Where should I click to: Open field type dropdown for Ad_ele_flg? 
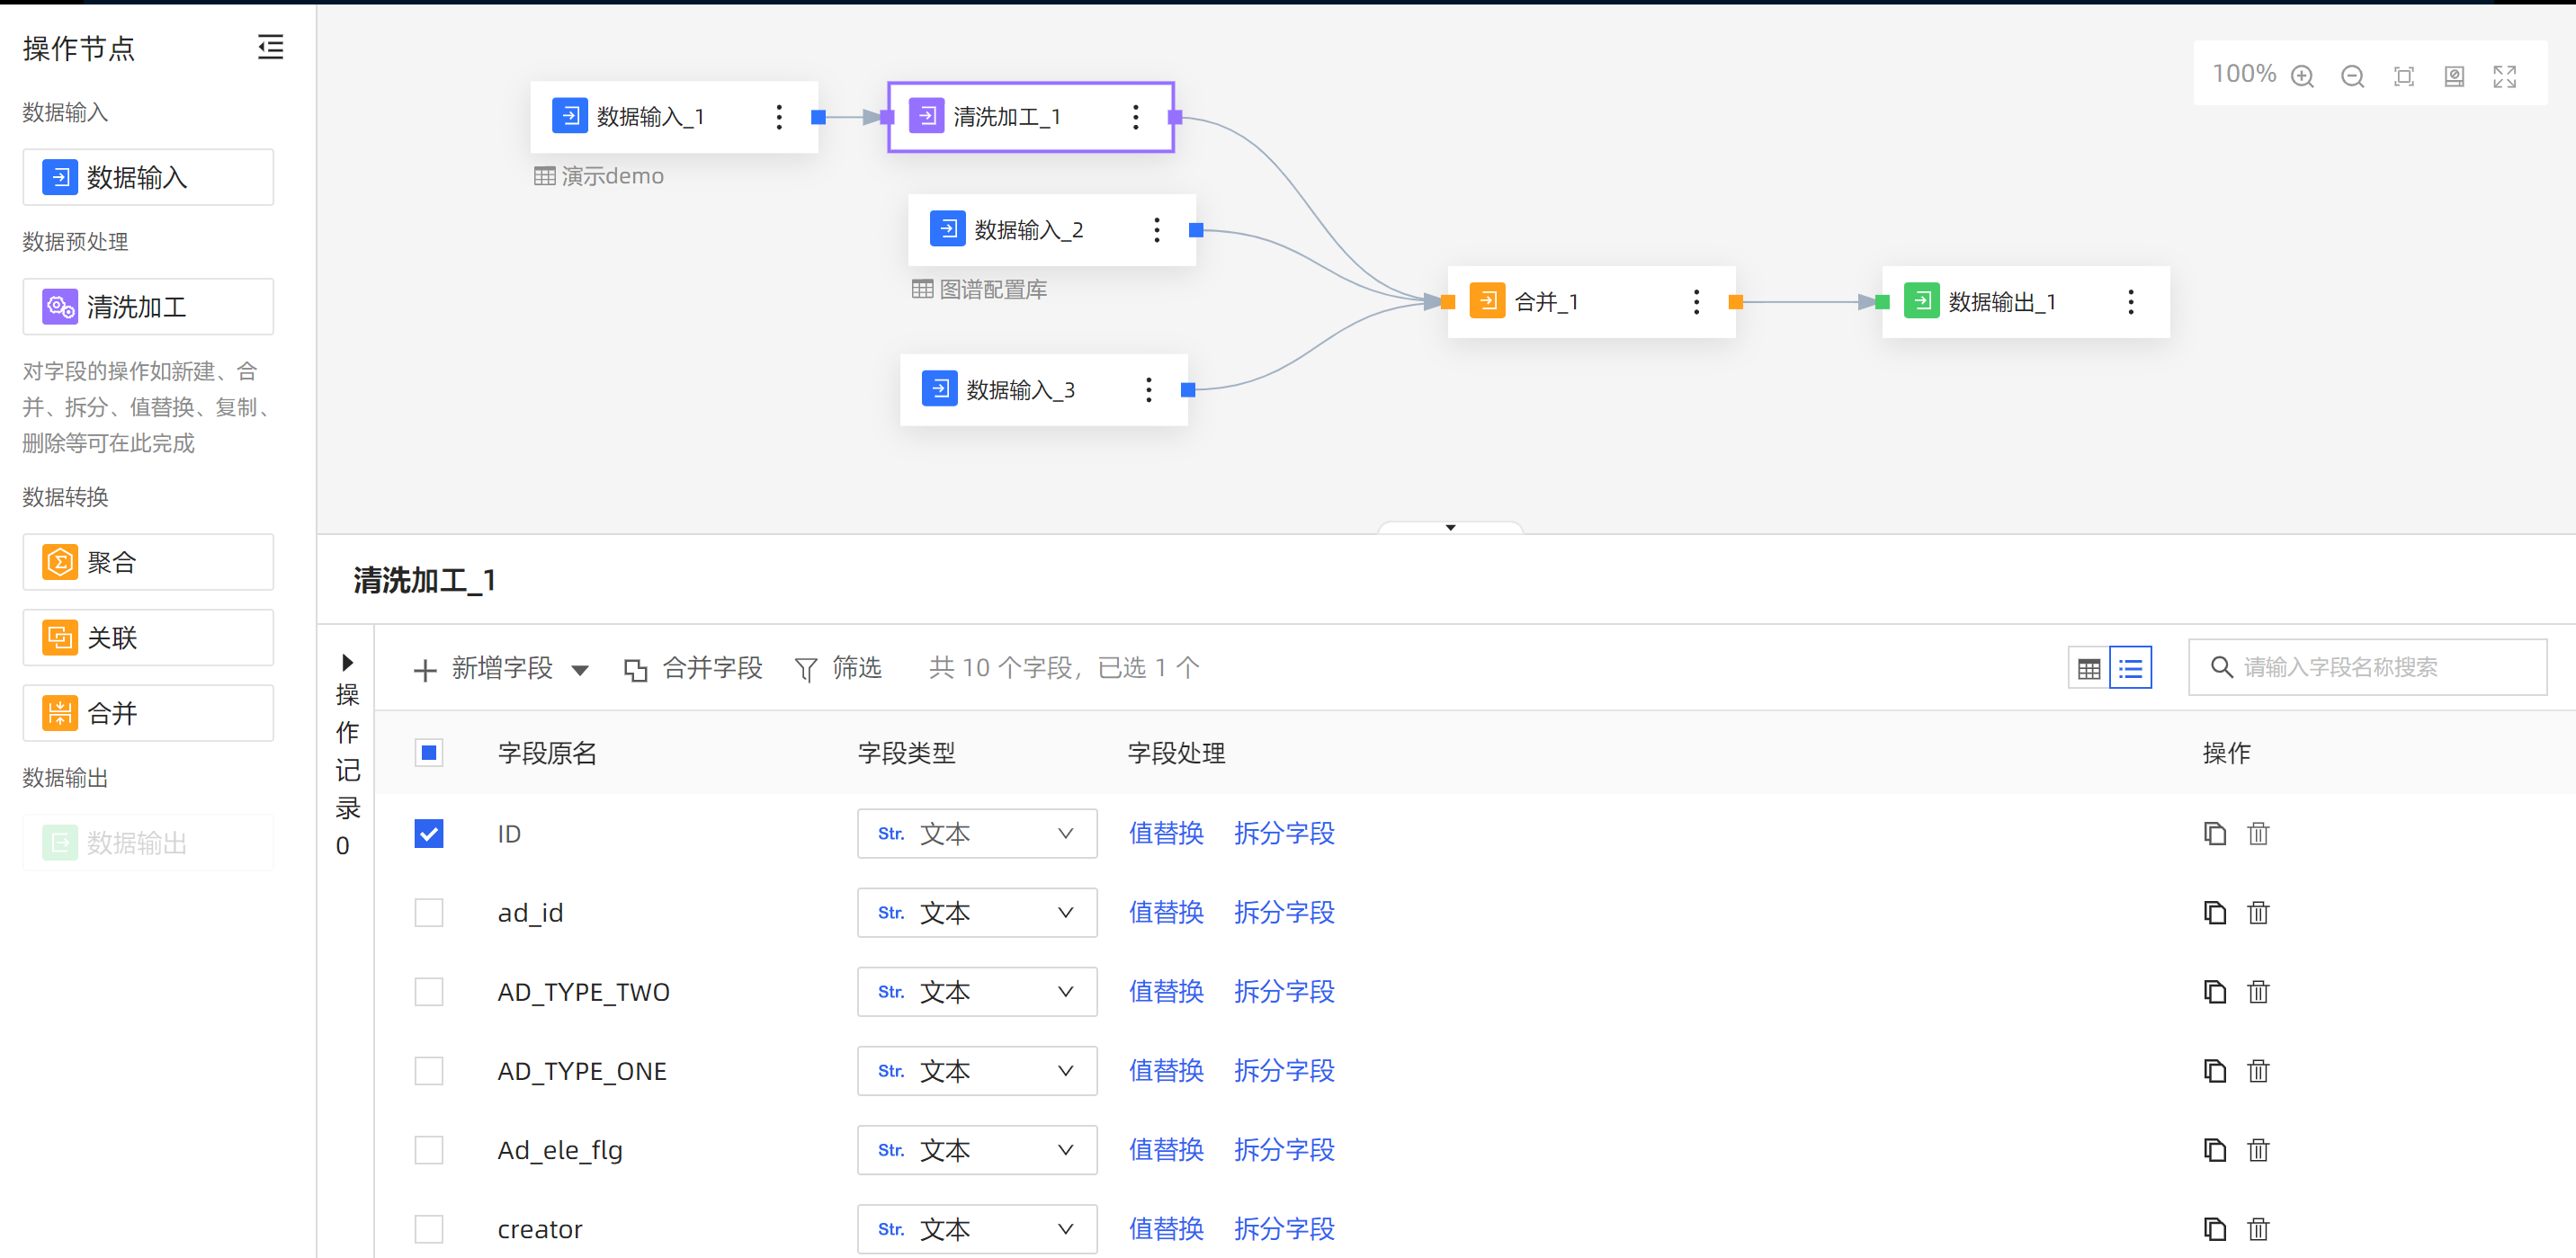click(977, 1149)
